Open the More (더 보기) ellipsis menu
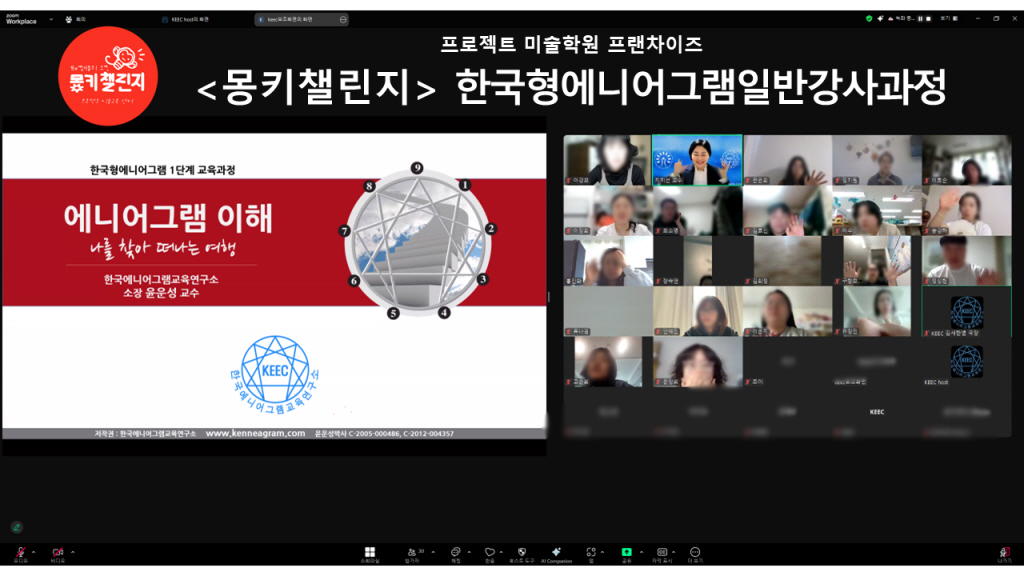 (x=695, y=554)
